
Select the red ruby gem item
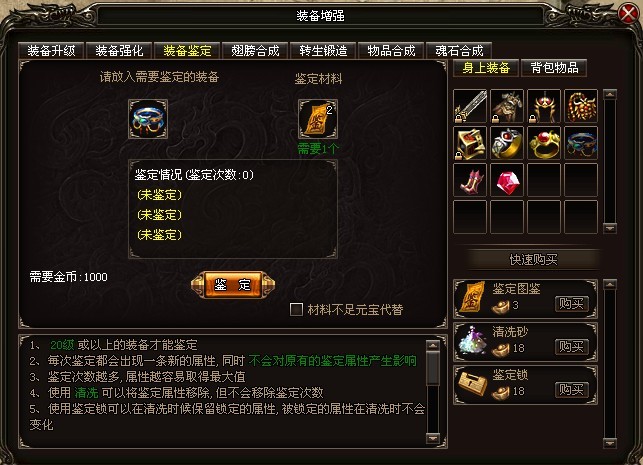tap(507, 180)
